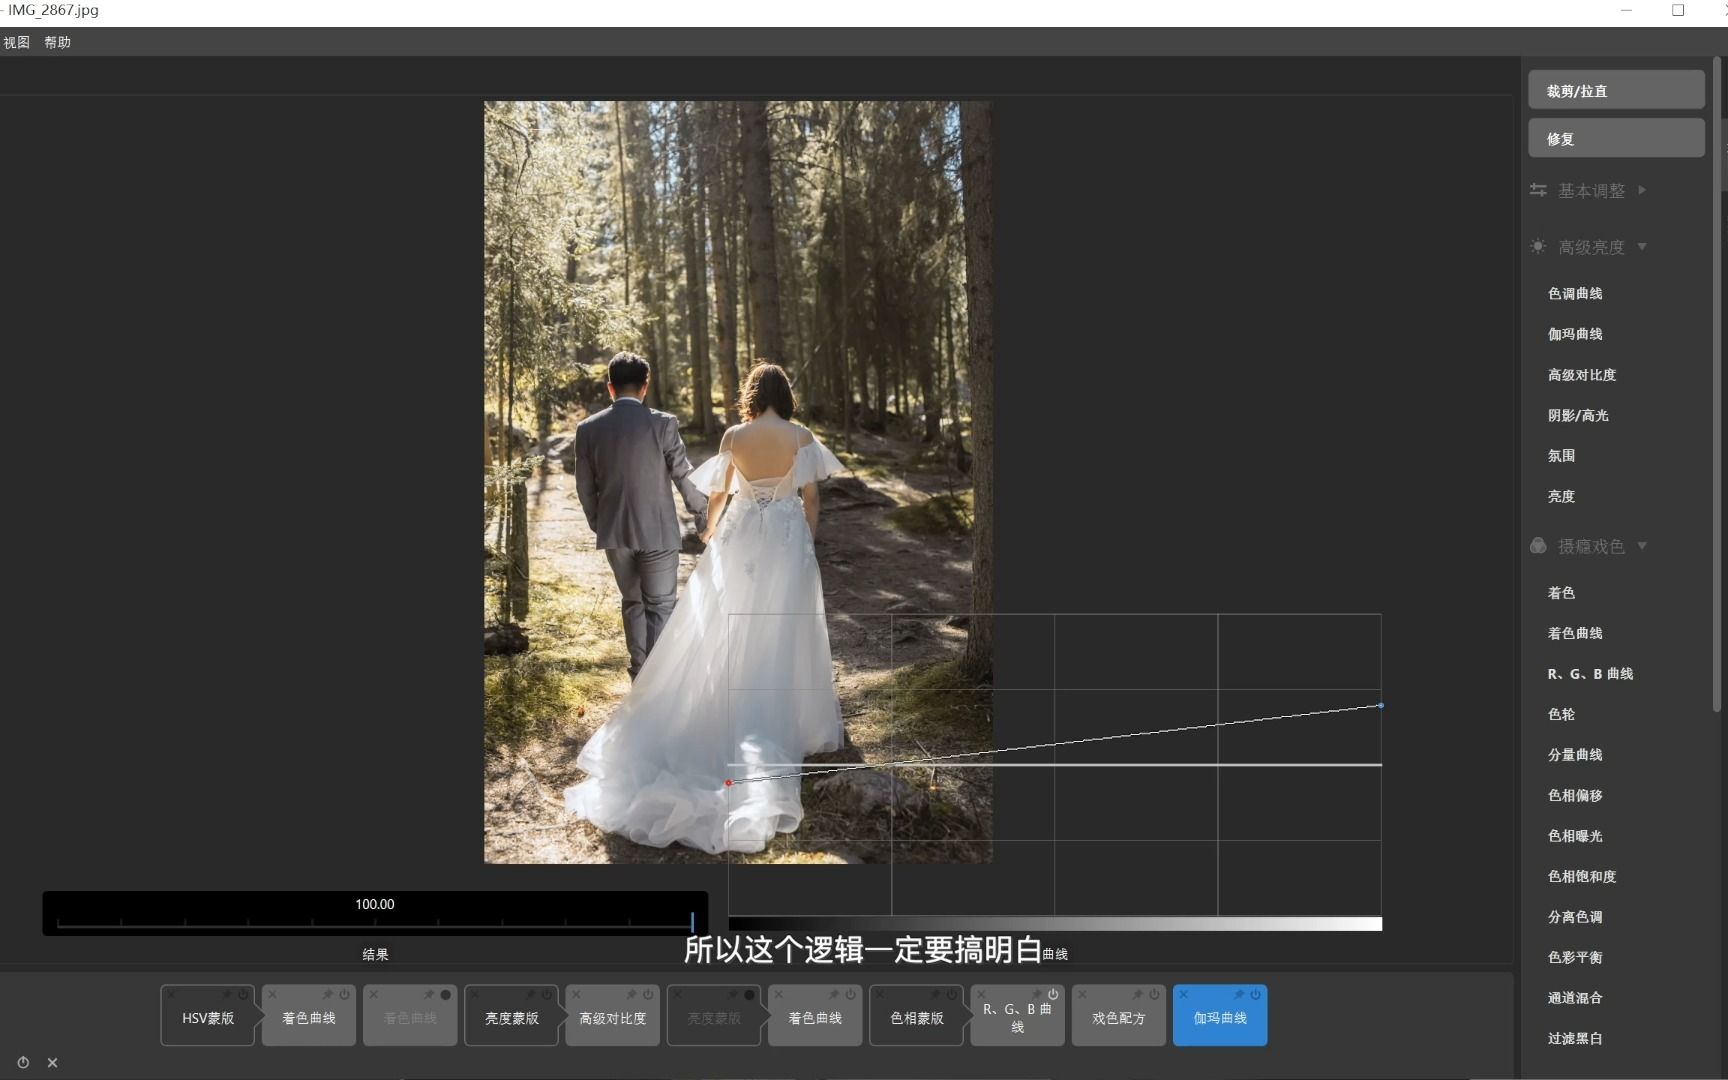Screen dimensions: 1728x1080
Task: Click the 裁剪/拉直 button
Action: (1616, 89)
